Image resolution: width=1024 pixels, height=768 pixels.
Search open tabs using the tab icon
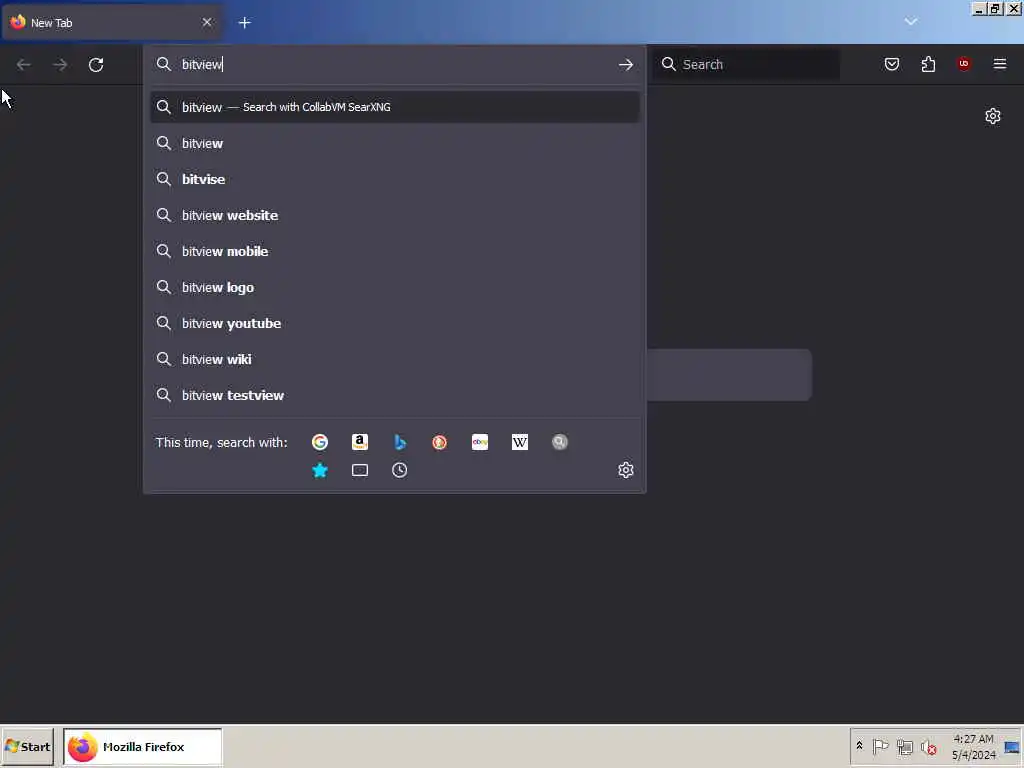point(360,470)
